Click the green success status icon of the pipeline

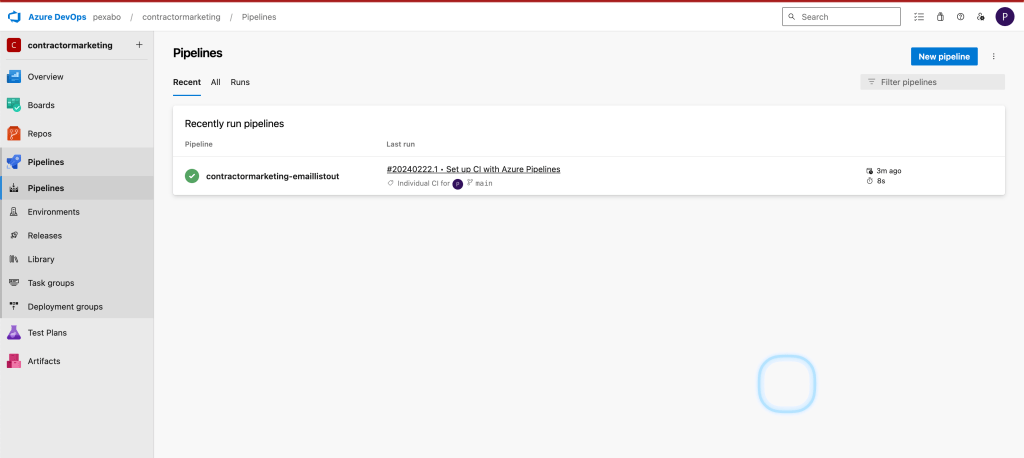(192, 176)
